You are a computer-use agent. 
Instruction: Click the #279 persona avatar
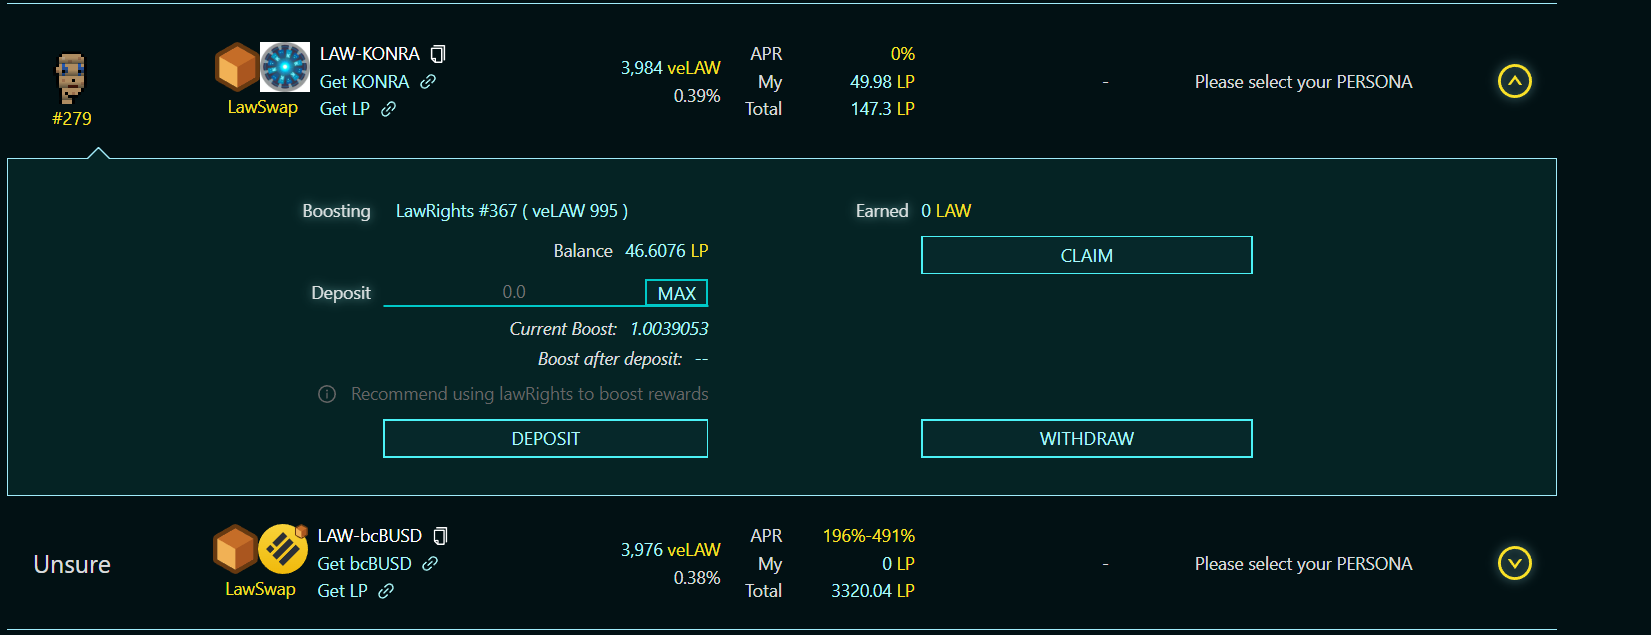click(71, 79)
